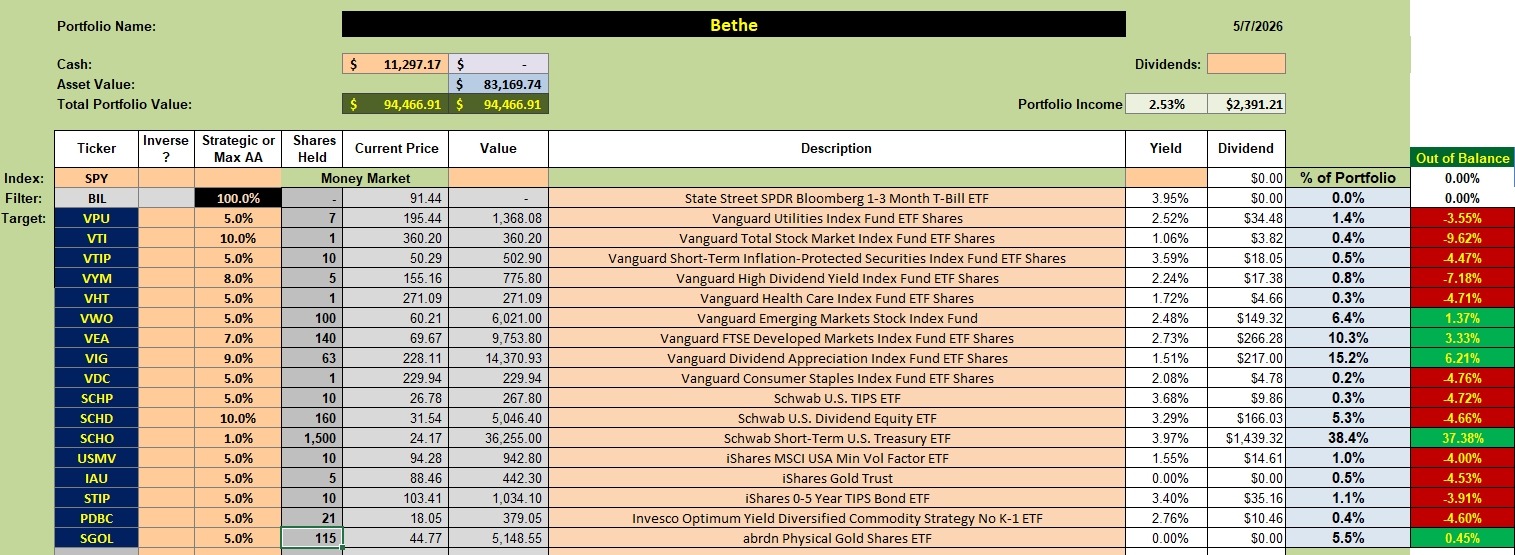Click the Shares Held column header
This screenshot has height=555, width=1515.
(311, 148)
